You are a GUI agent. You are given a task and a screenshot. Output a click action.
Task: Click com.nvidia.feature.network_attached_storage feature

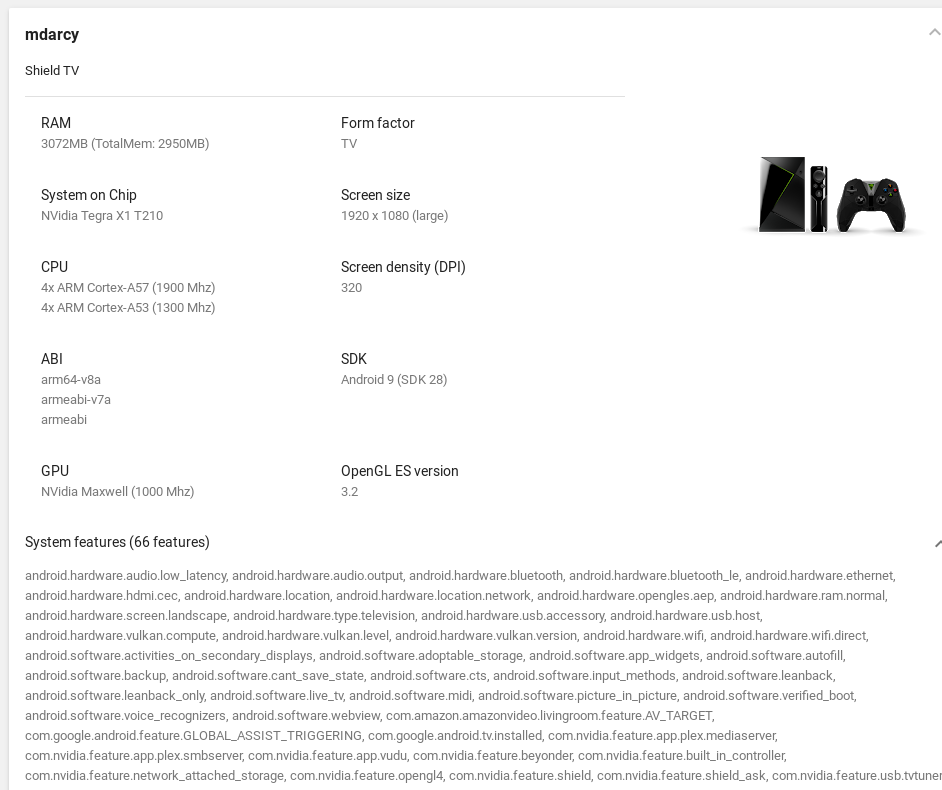click(x=154, y=775)
